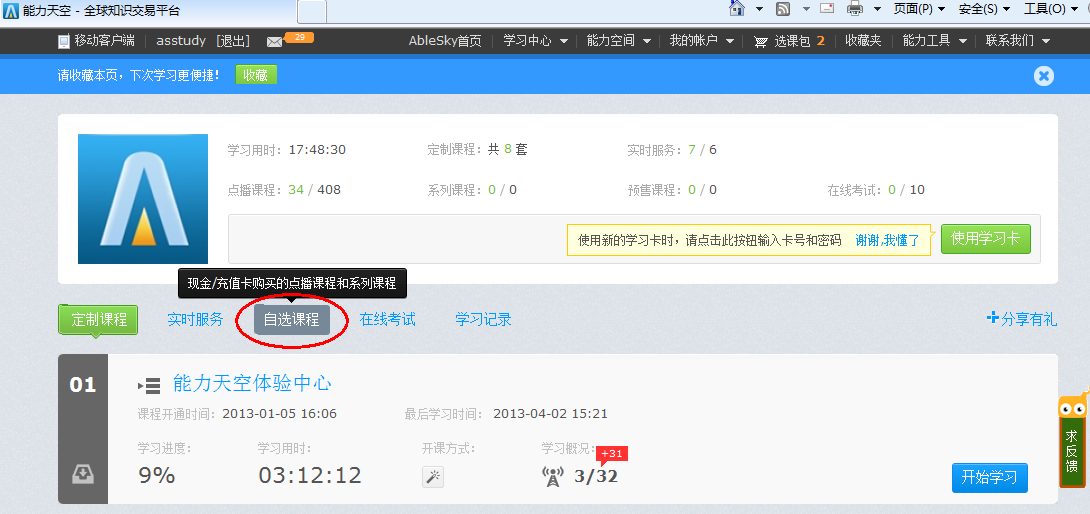Click the 实时服务 7 / 6 count

tap(702, 150)
